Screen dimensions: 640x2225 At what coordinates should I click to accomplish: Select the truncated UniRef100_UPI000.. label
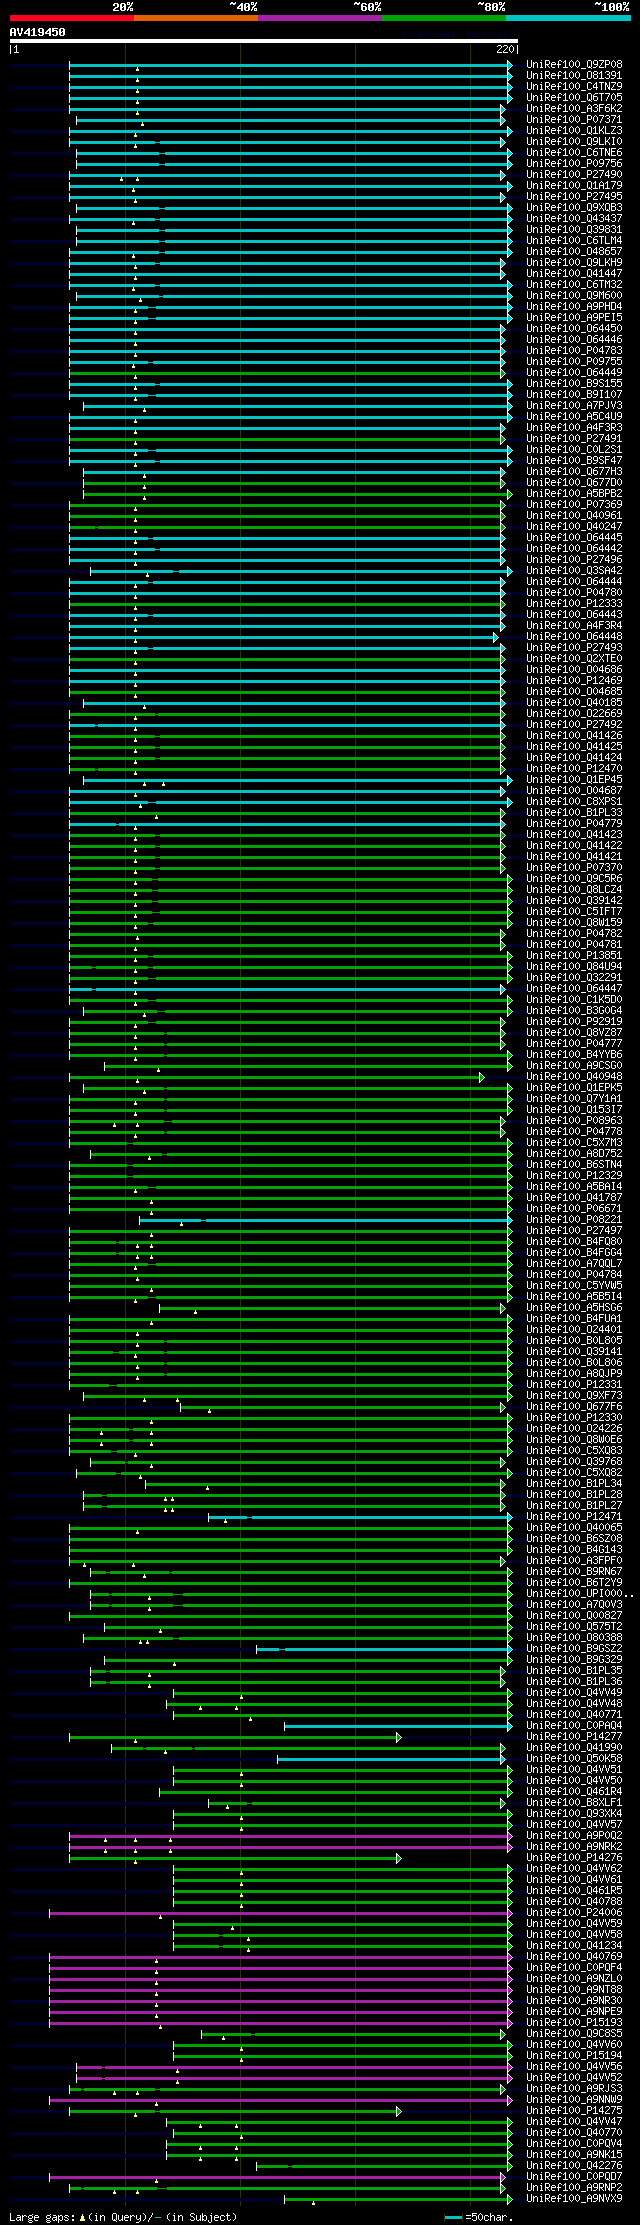pyautogui.click(x=579, y=1594)
